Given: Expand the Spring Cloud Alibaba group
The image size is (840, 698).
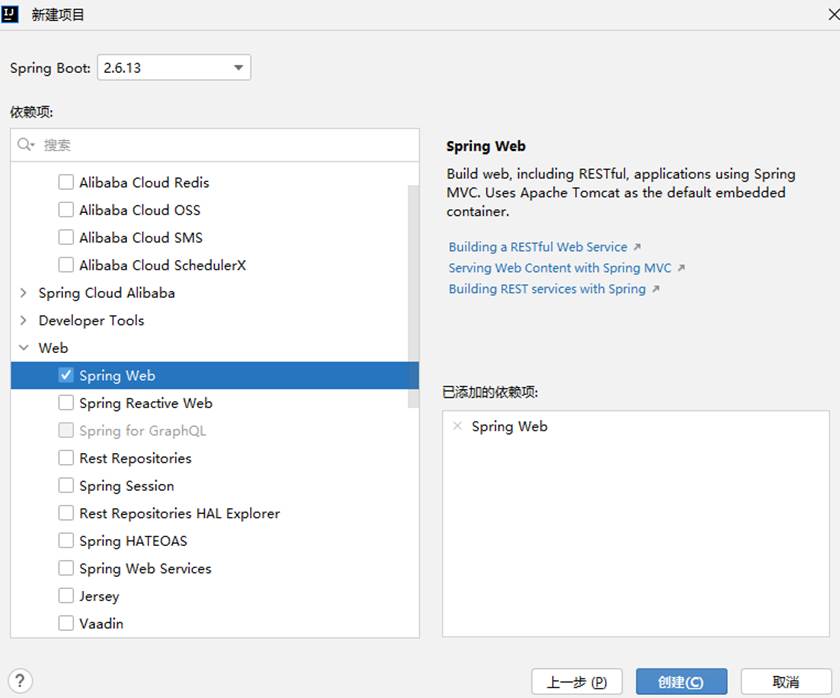Looking at the screenshot, I should (x=23, y=292).
